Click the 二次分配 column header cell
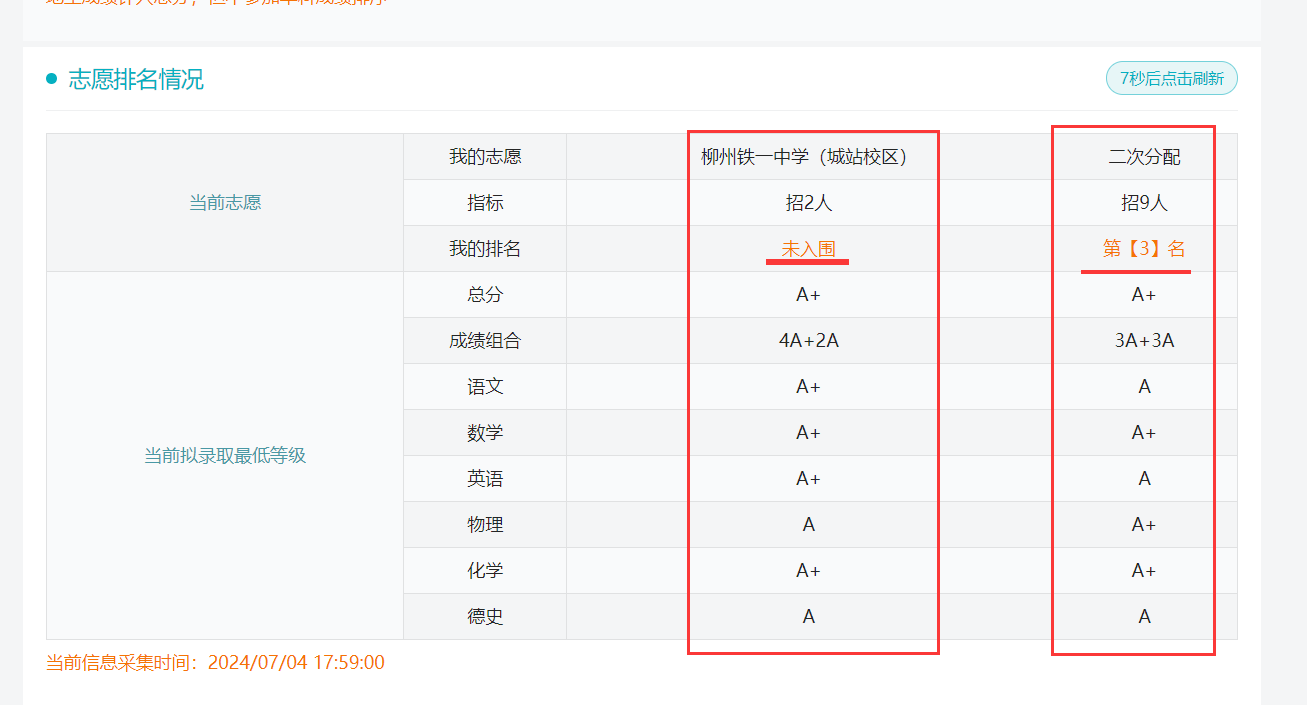 point(1144,157)
